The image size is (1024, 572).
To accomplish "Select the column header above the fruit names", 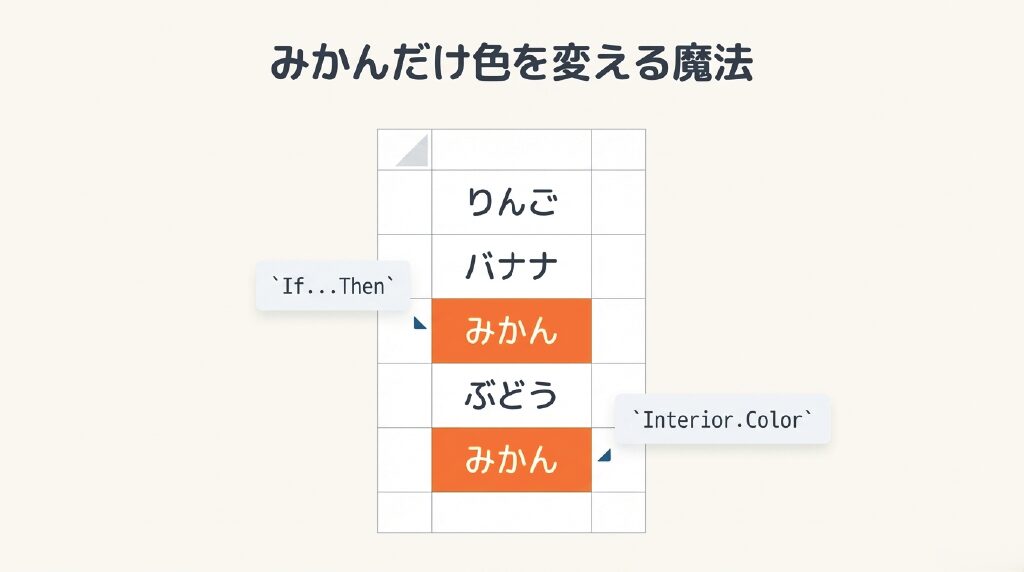I will click(x=512, y=150).
